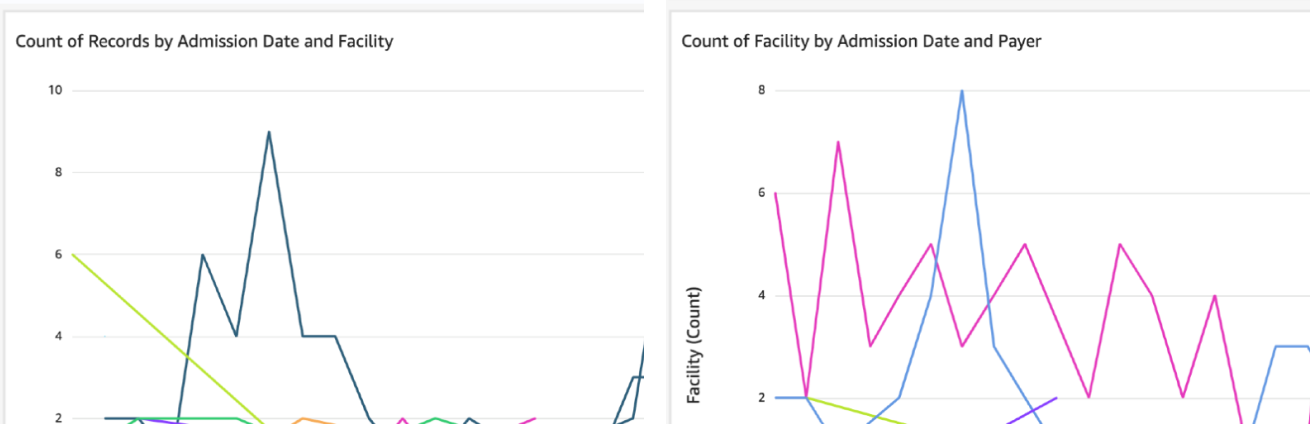This screenshot has width=1310, height=424.
Task: Select the green line segment in left chart
Action: tap(200, 418)
